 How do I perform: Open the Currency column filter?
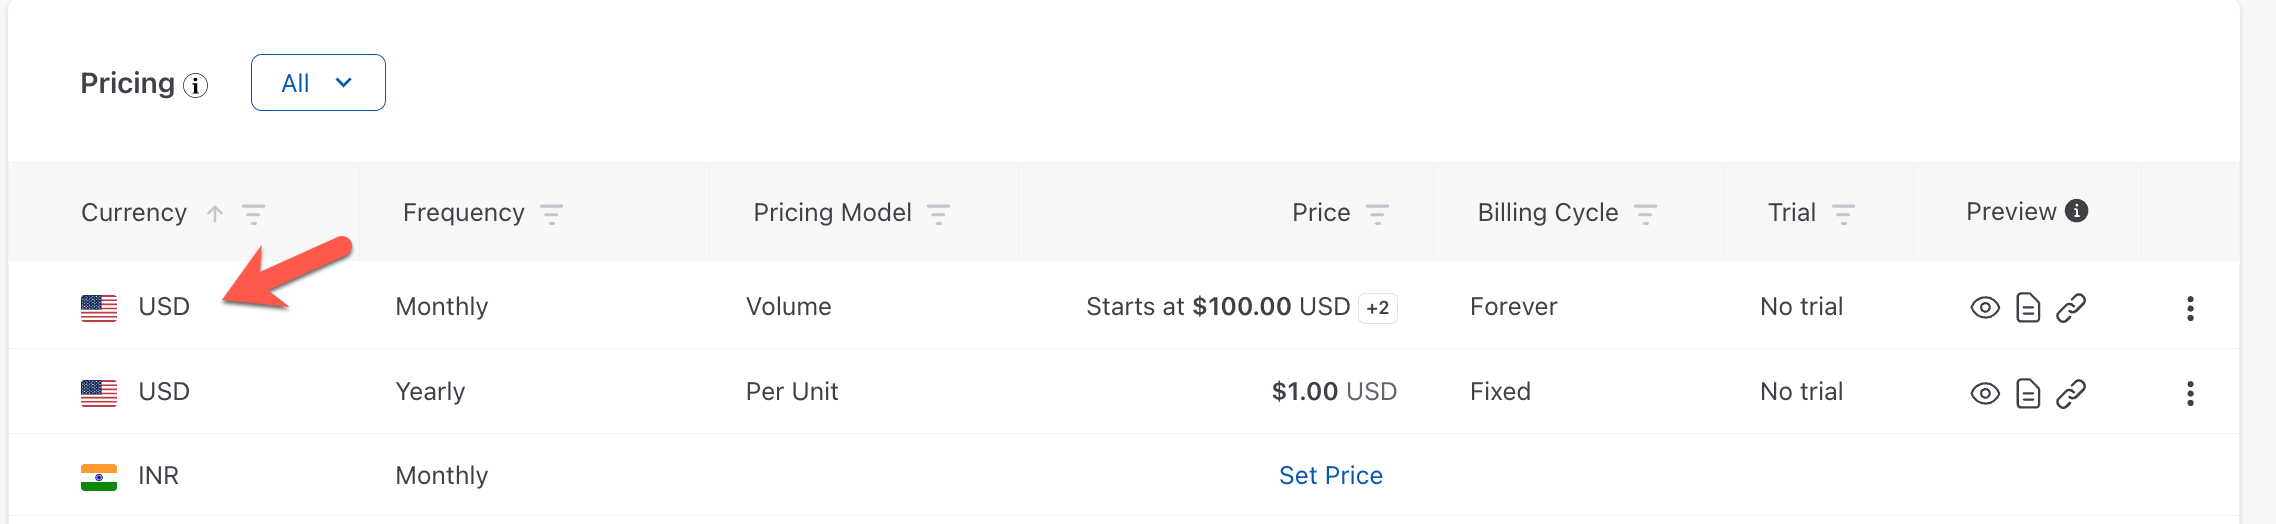click(254, 213)
